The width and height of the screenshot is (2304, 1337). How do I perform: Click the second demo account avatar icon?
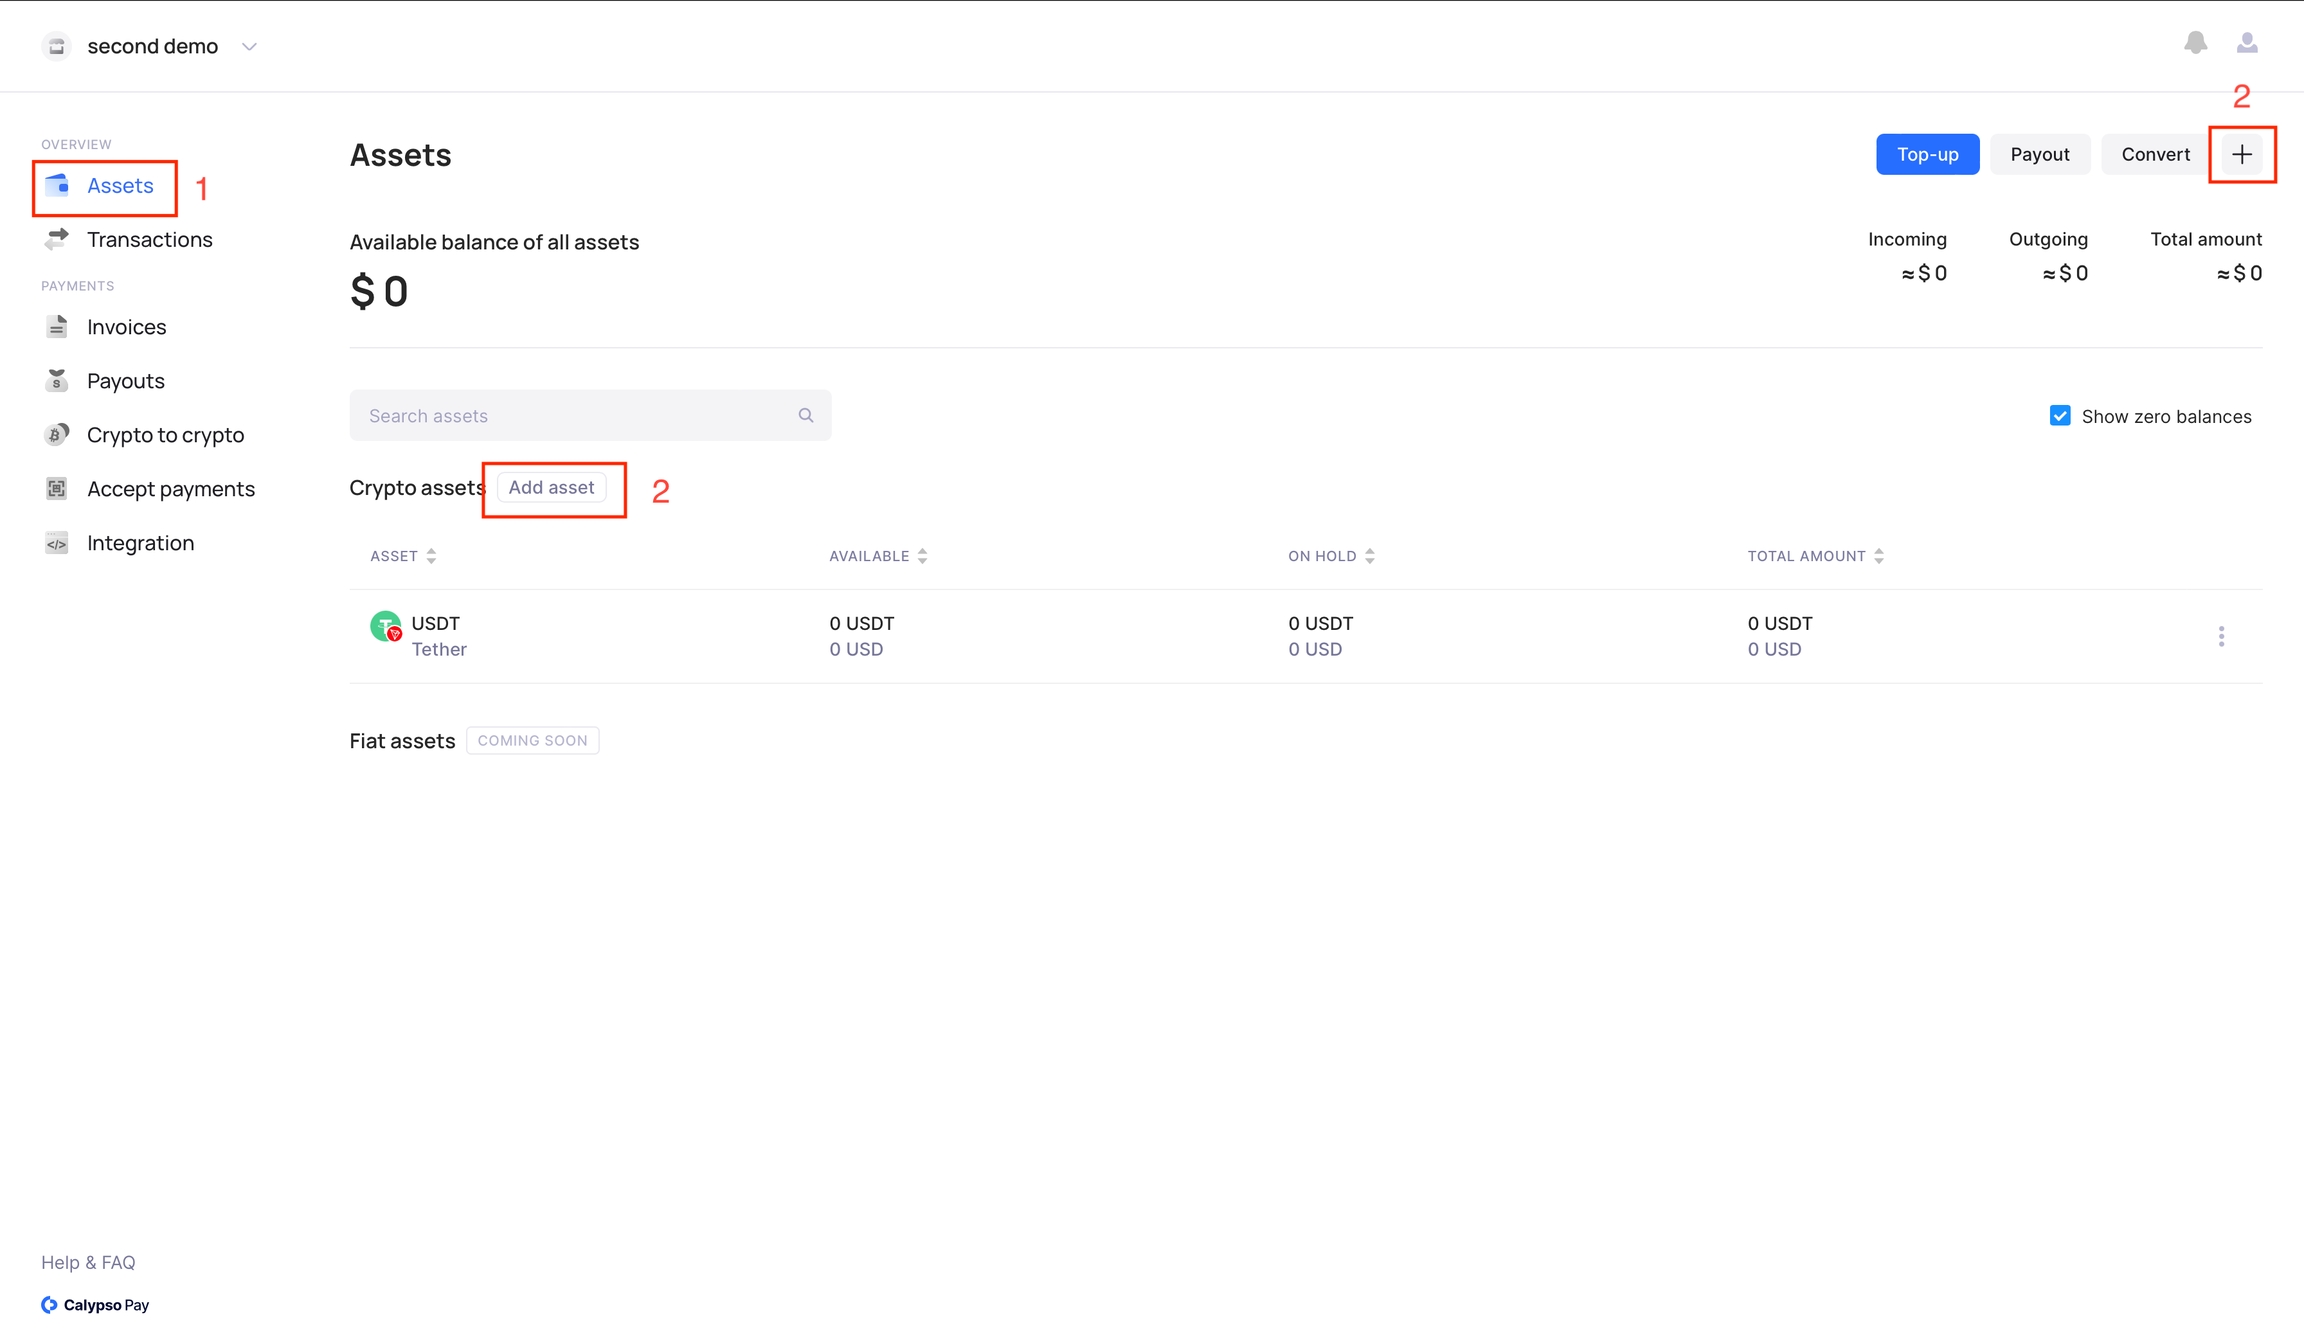57,46
